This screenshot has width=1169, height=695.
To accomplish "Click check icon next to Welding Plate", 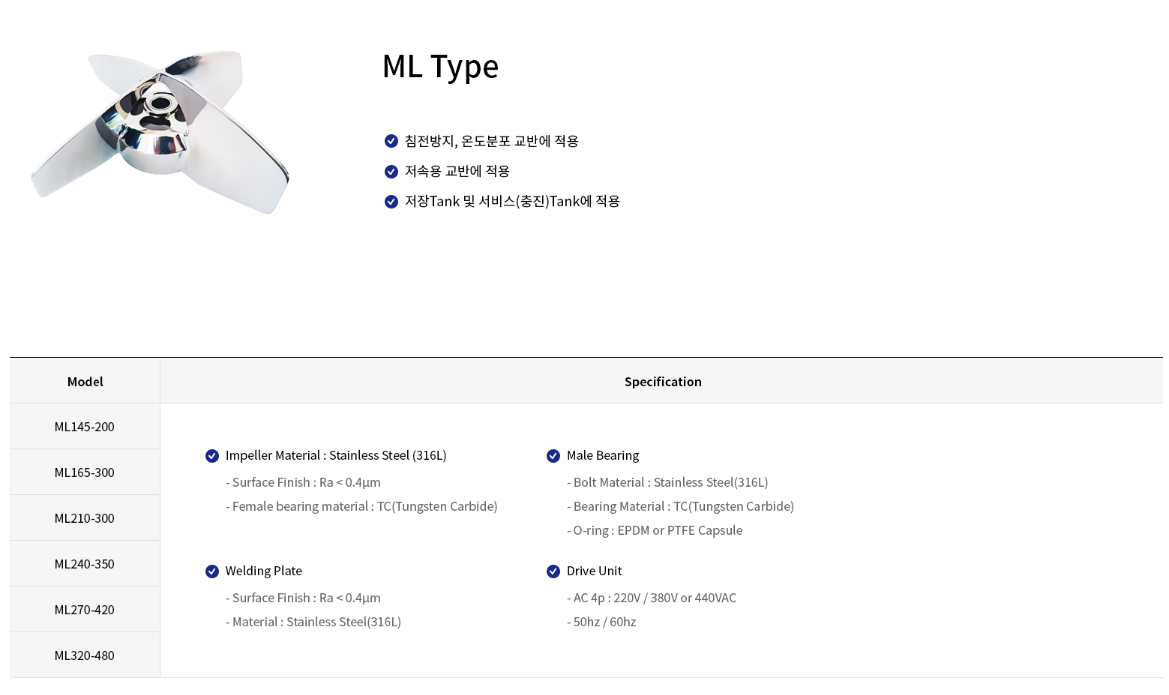I will [x=212, y=571].
